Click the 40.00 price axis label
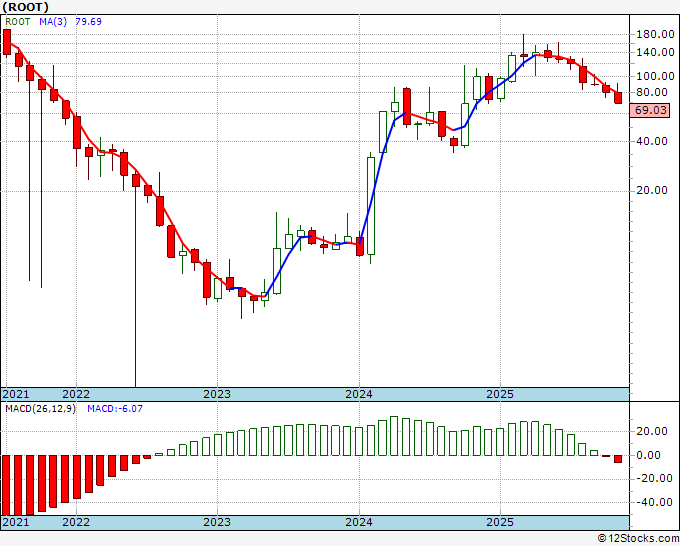680x546 pixels. pos(651,141)
